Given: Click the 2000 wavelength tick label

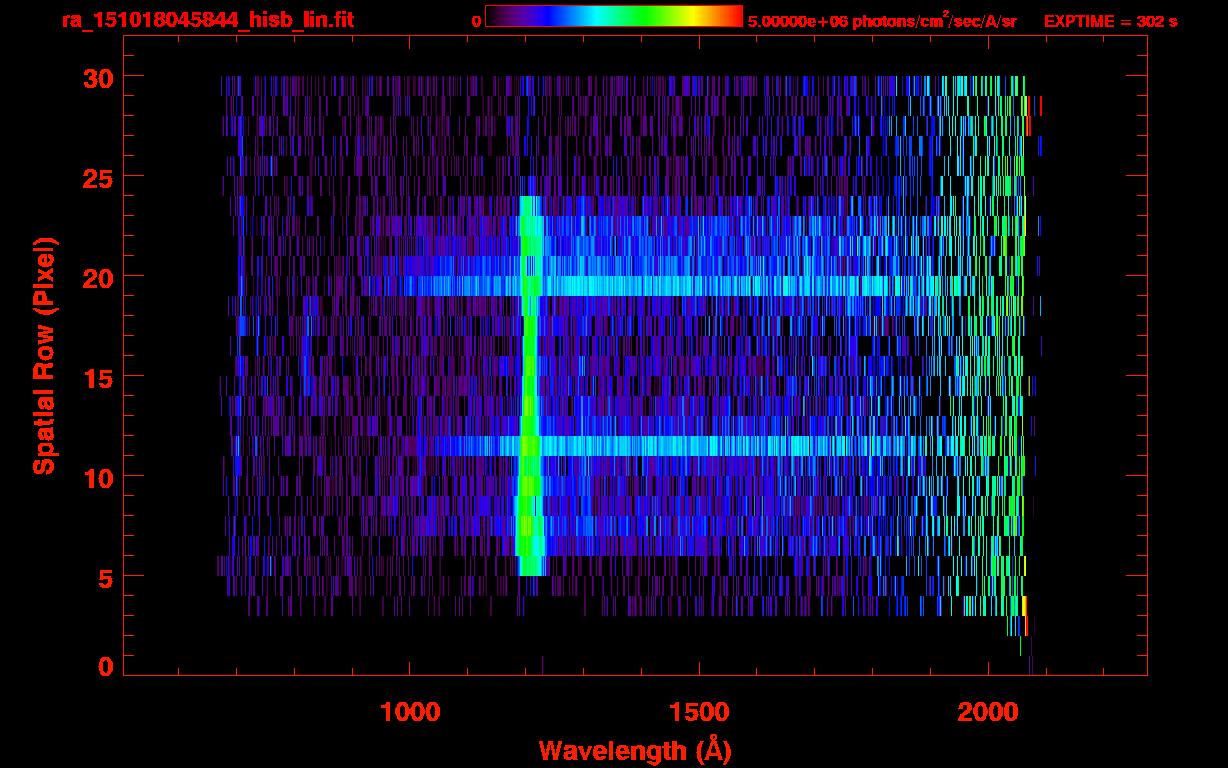Looking at the screenshot, I should (x=986, y=713).
